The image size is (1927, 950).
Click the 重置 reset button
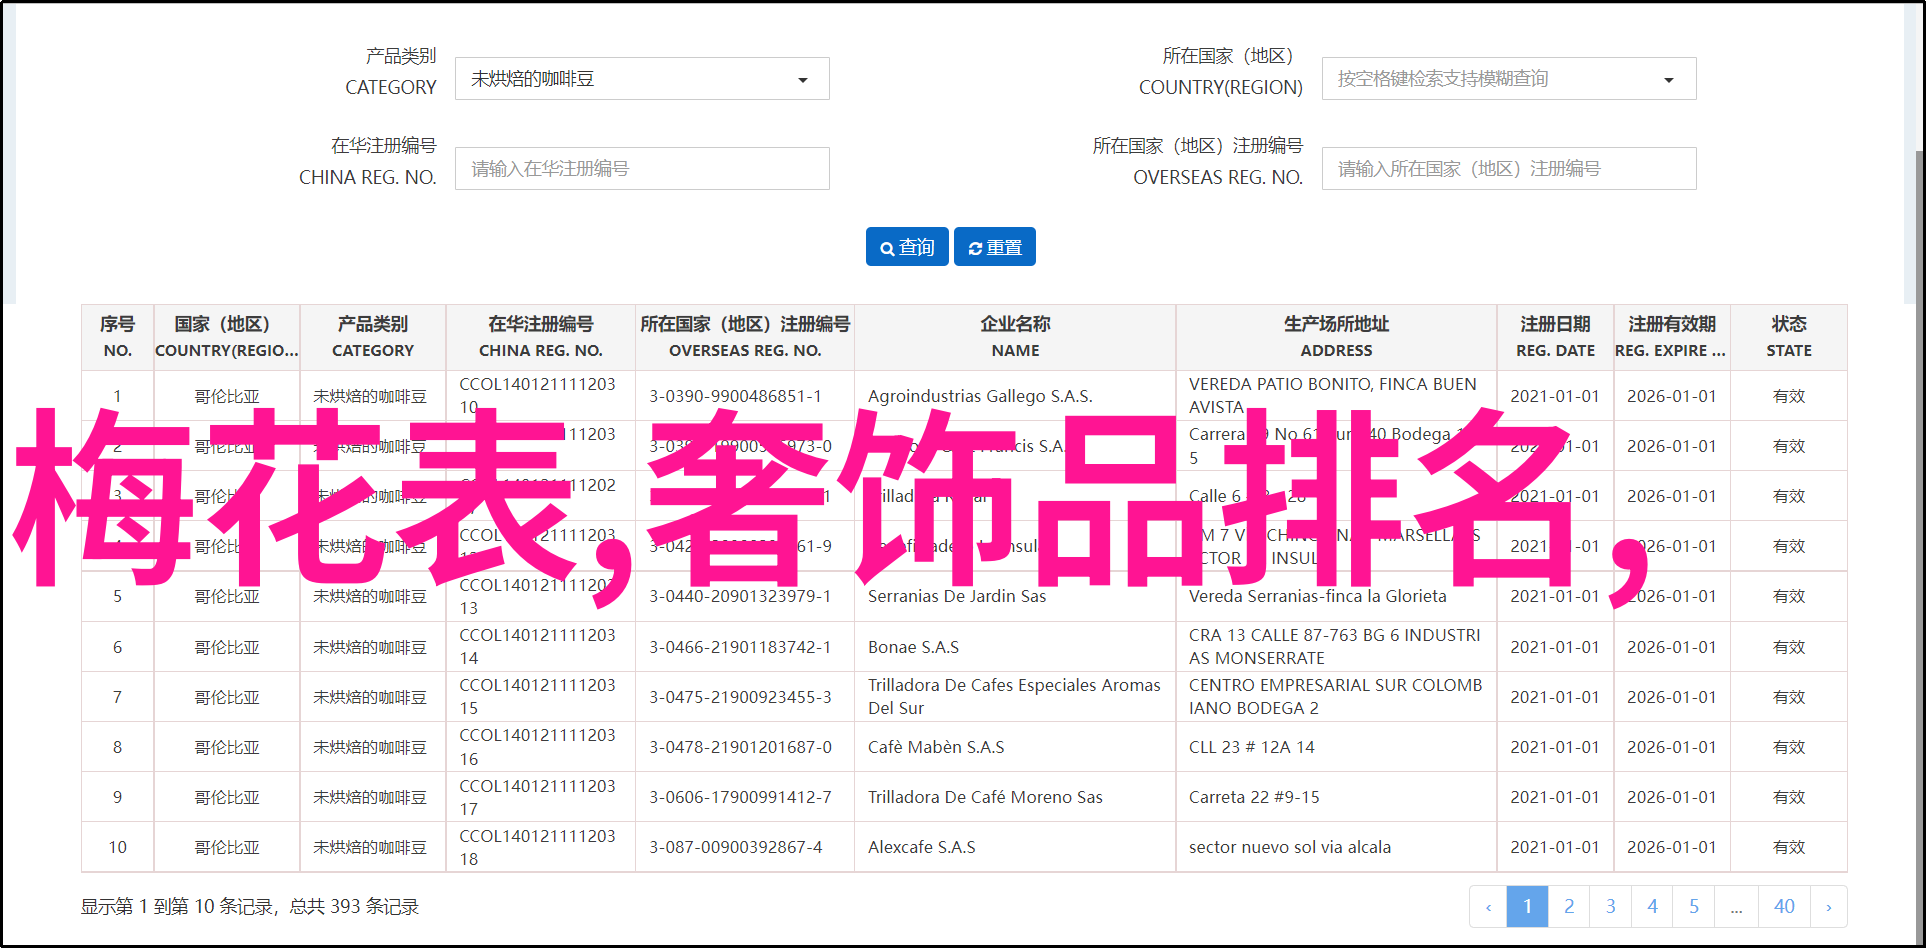[995, 247]
